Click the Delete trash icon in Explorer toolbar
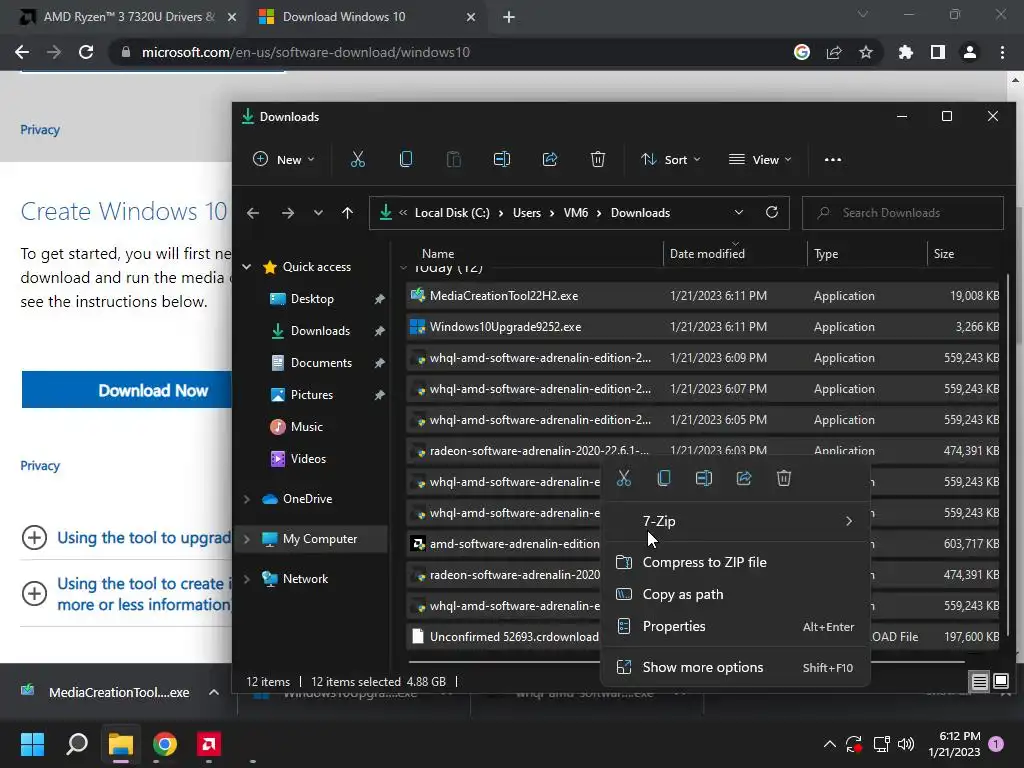The image size is (1024, 768). click(598, 159)
